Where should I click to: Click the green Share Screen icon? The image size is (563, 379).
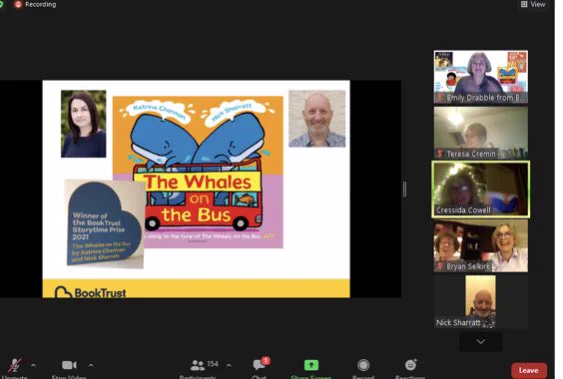coord(311,365)
